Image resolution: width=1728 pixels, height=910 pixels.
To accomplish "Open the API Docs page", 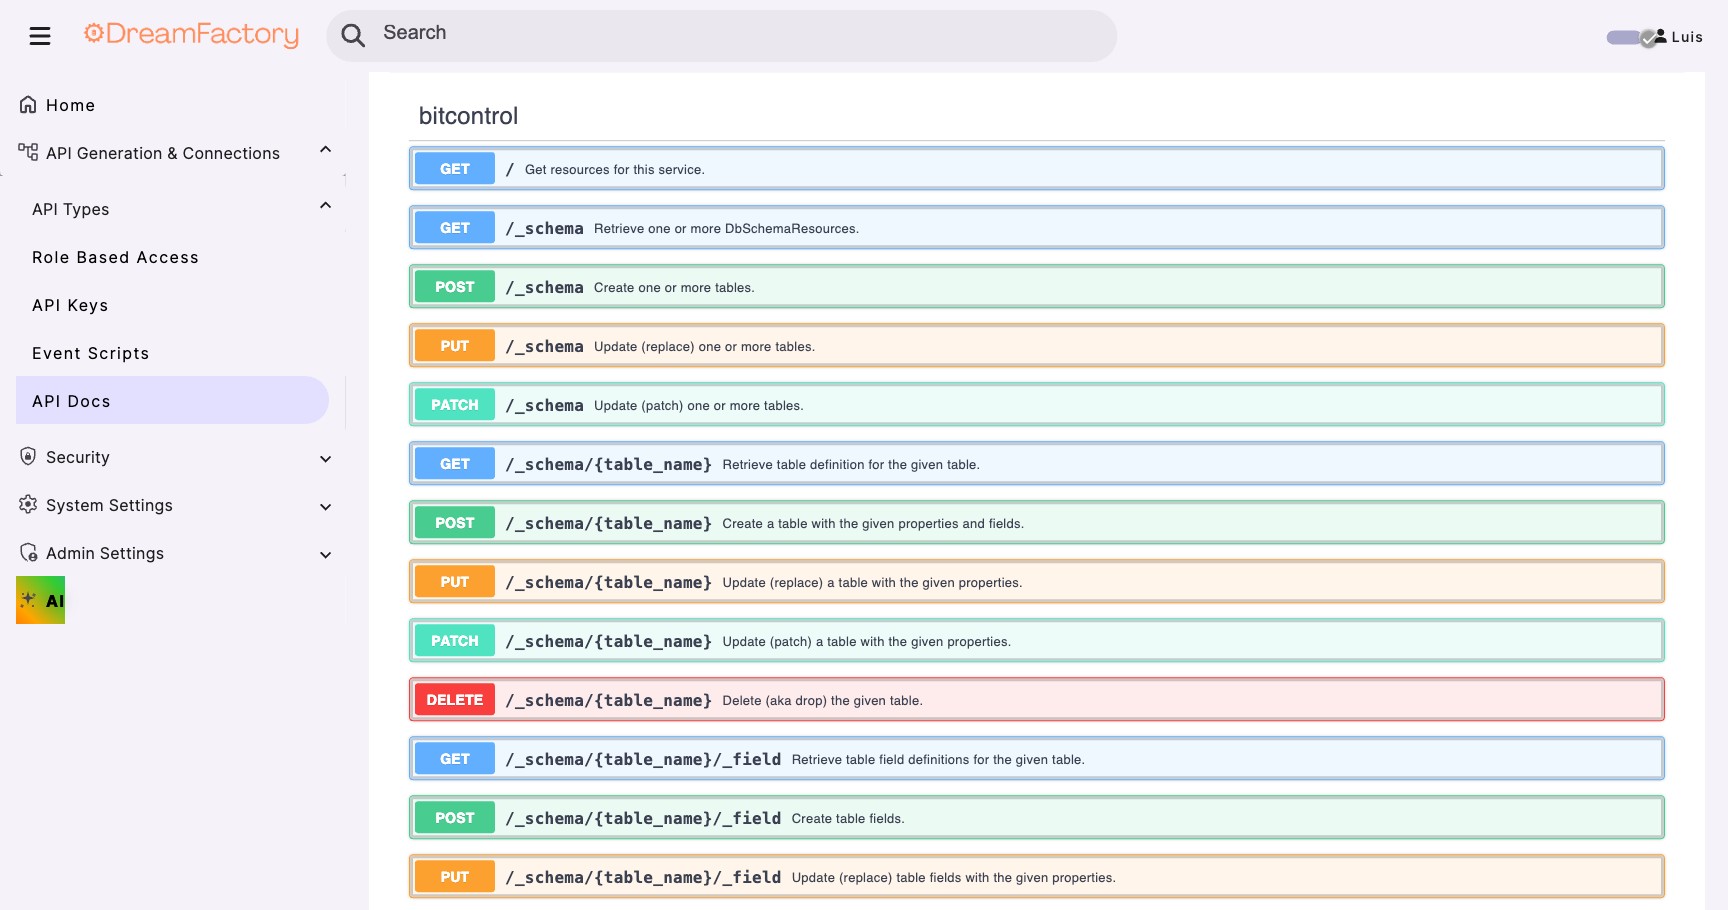I will 71,400.
